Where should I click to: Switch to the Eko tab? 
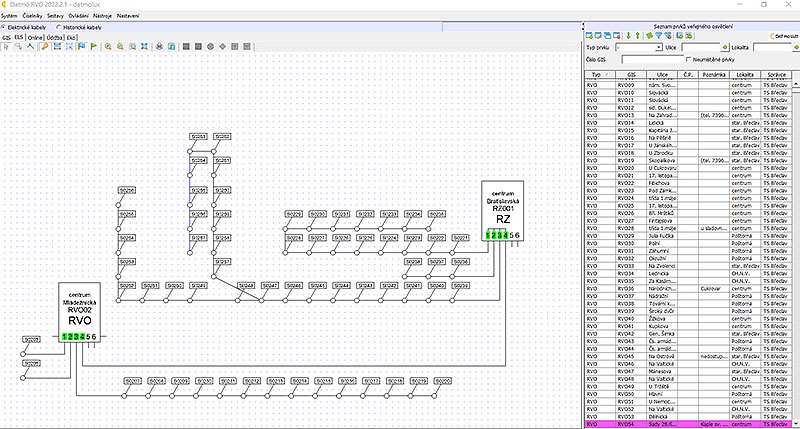(x=71, y=38)
